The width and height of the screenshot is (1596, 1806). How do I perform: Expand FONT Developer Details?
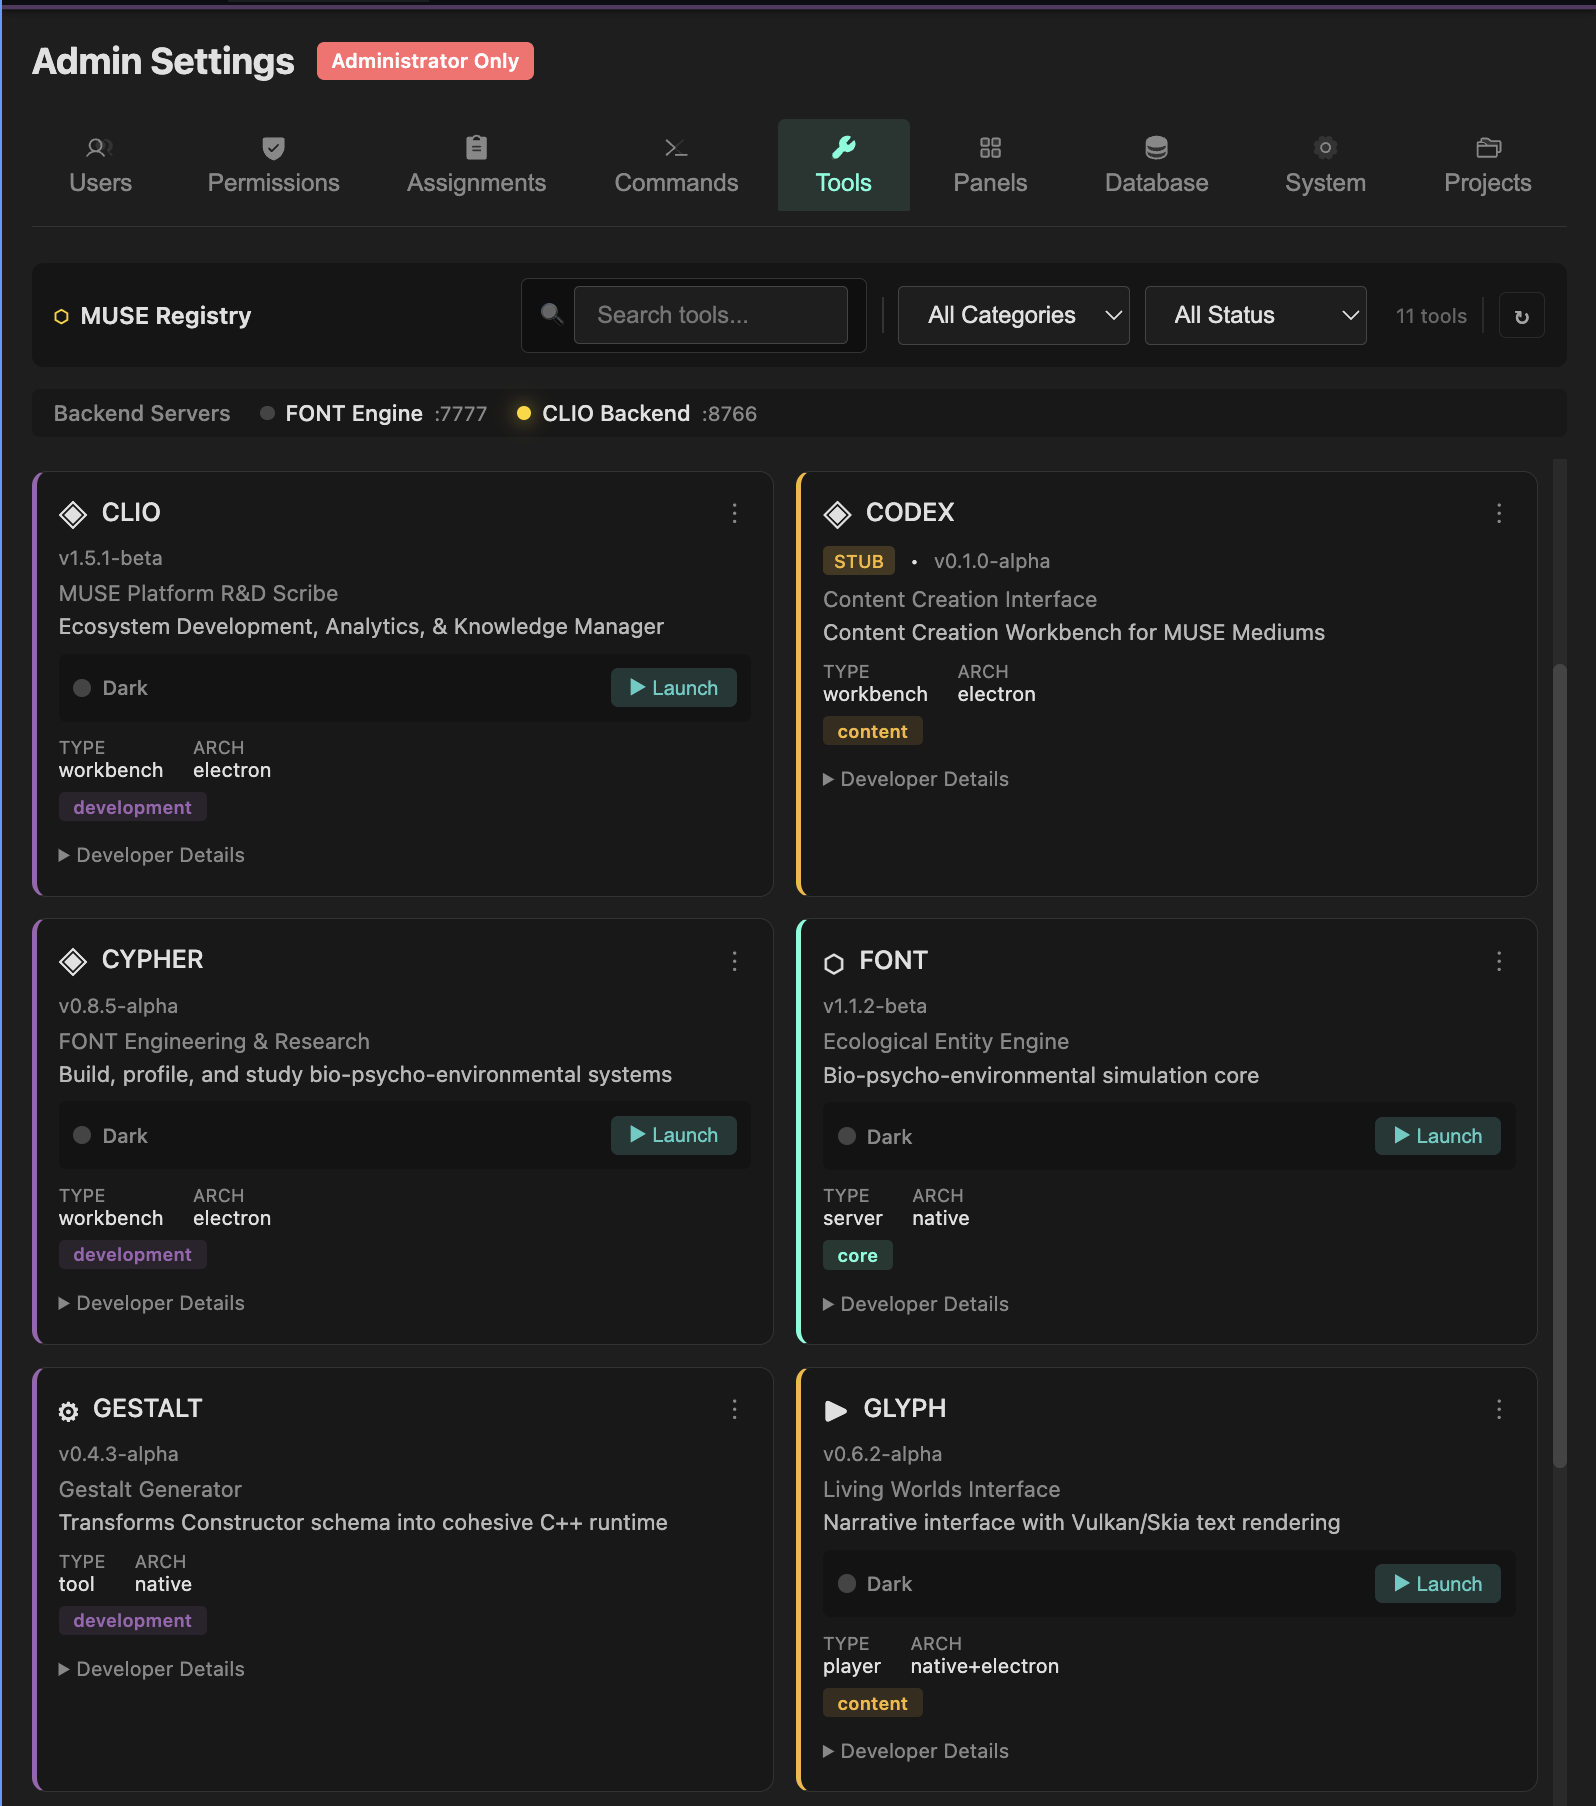click(x=916, y=1304)
